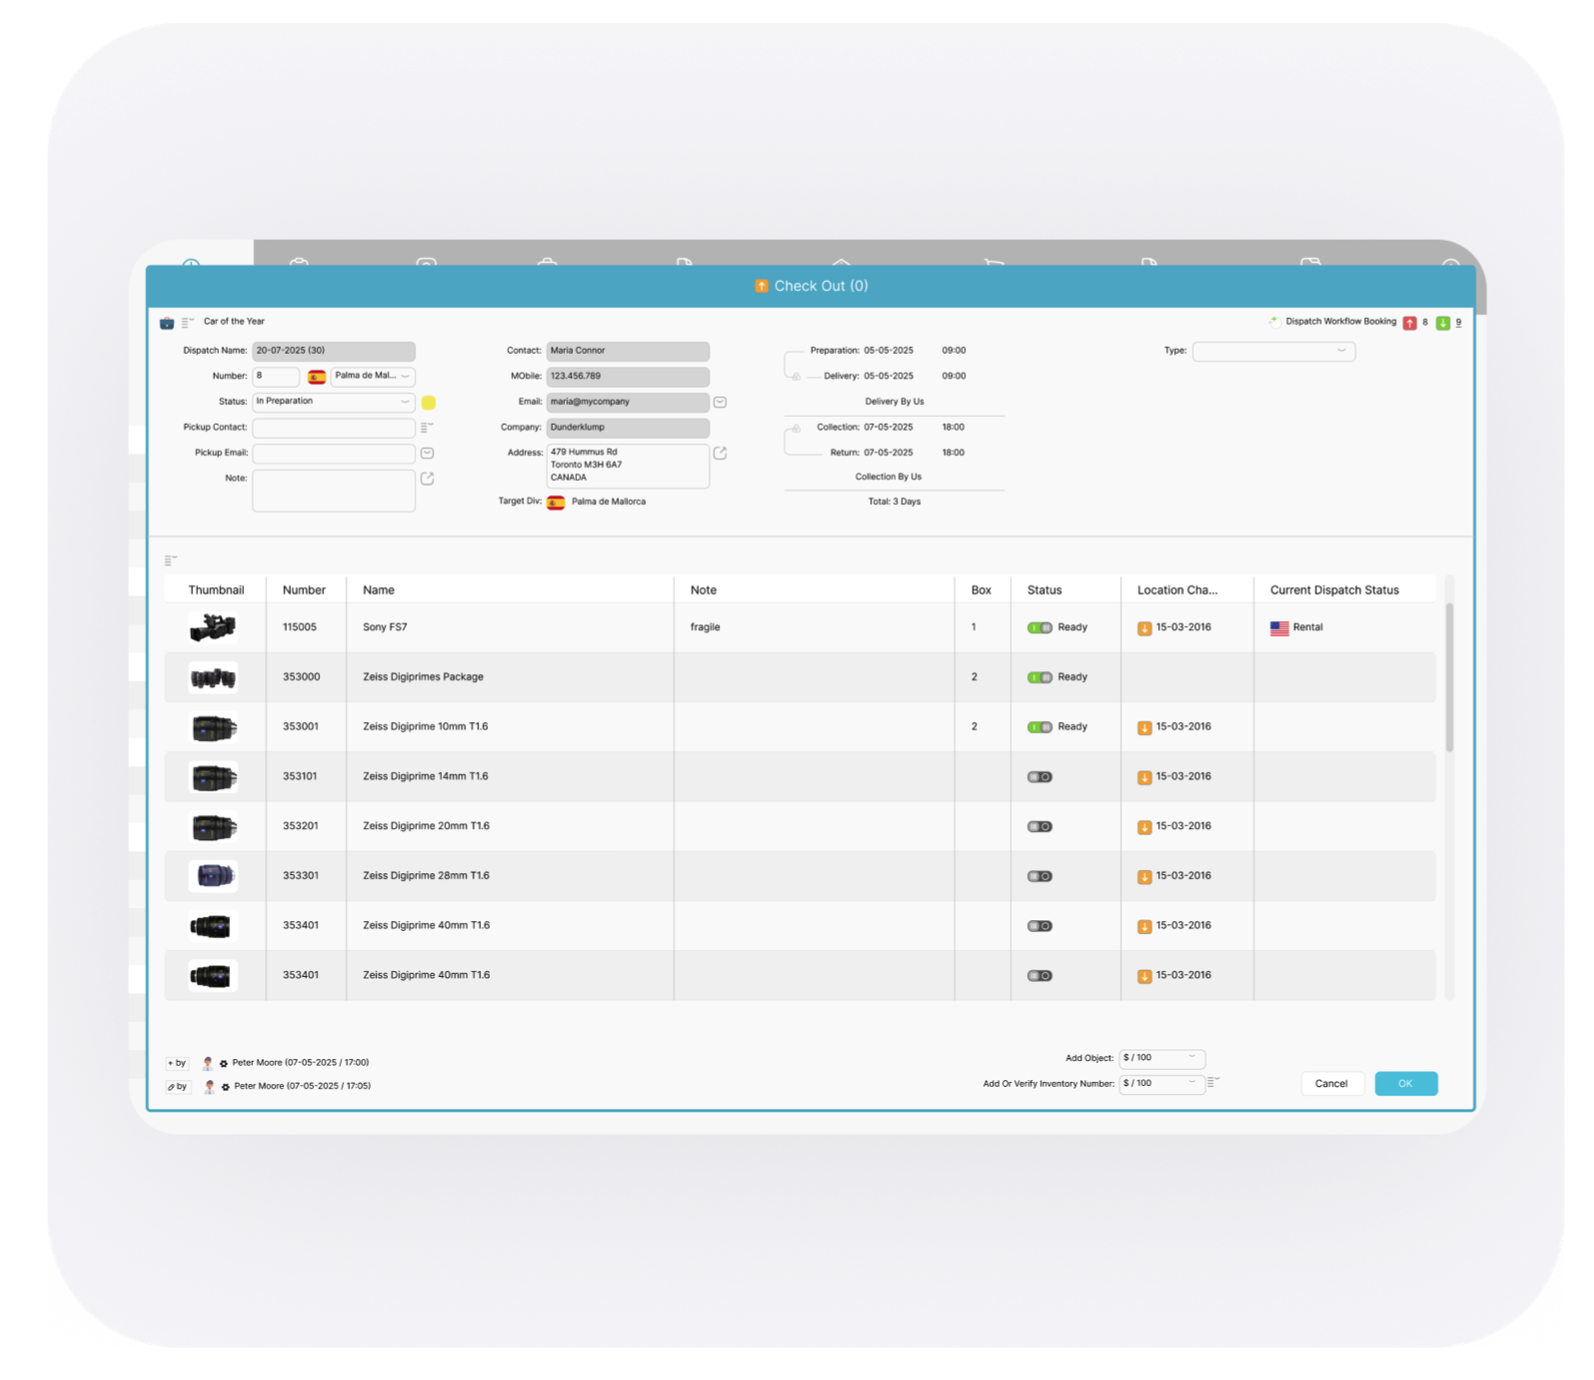Turn on status toggle for Zeiss Digiprime 28mm
The image size is (1594, 1380).
coord(1039,877)
